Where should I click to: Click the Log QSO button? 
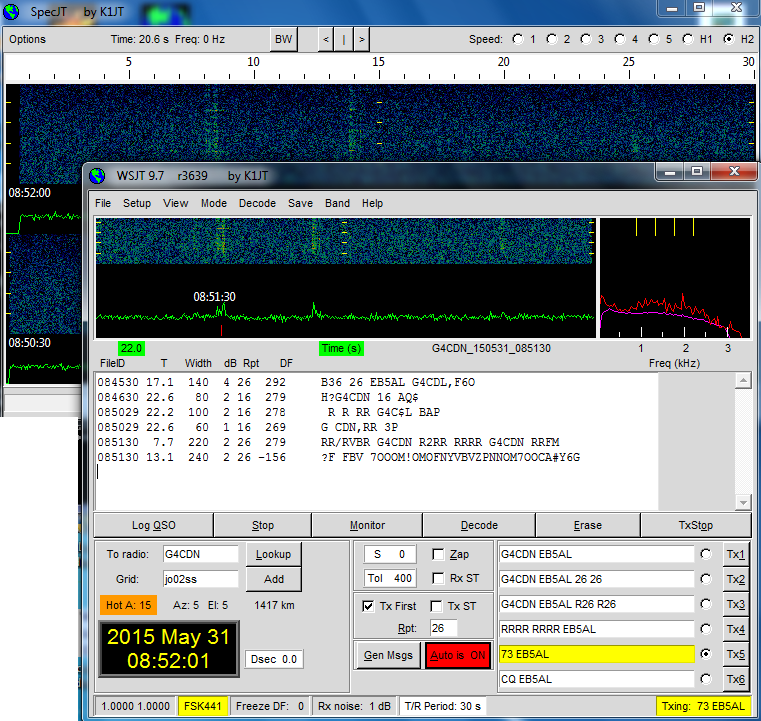pos(153,525)
